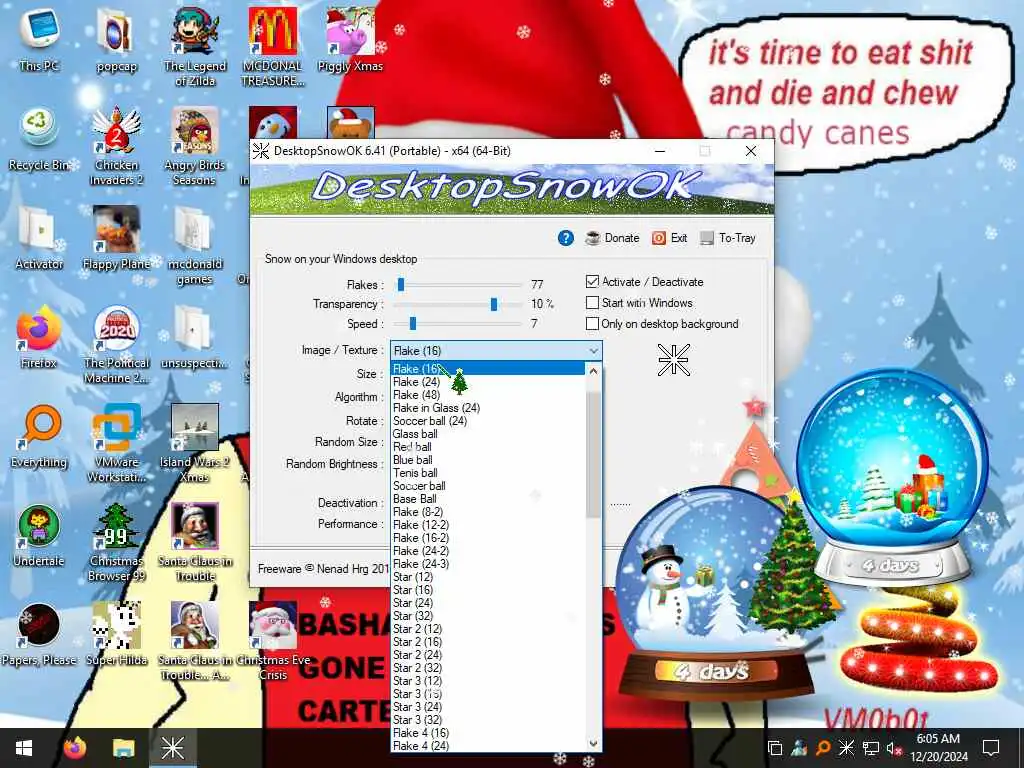Open mcdonald games folder
Image resolution: width=1024 pixels, height=768 pixels.
tap(195, 244)
